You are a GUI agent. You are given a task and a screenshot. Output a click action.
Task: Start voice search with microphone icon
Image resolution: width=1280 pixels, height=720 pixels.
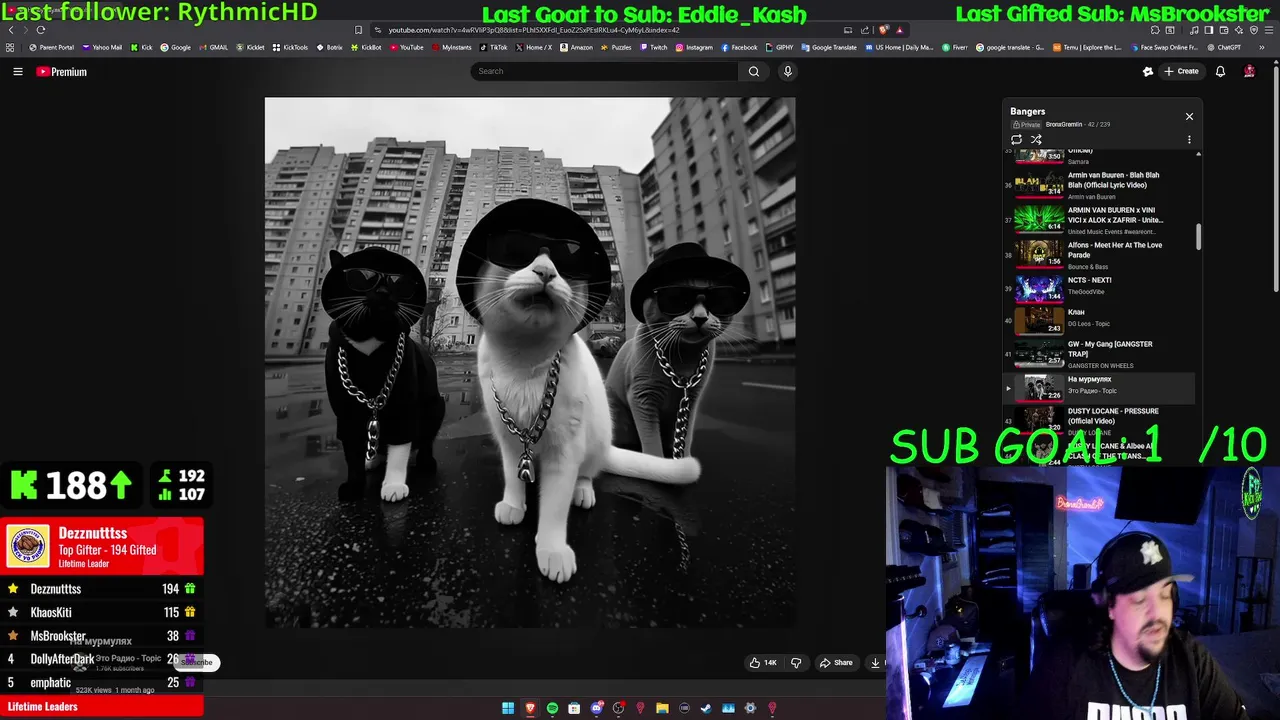pos(788,71)
